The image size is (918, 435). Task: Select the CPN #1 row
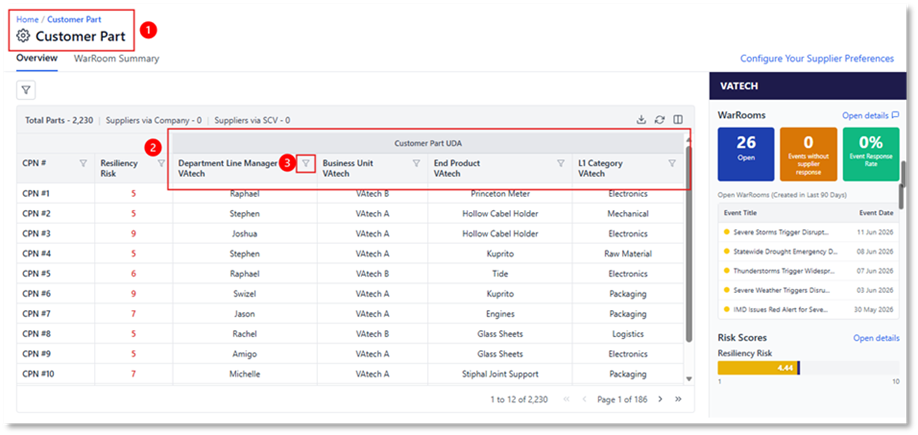351,194
